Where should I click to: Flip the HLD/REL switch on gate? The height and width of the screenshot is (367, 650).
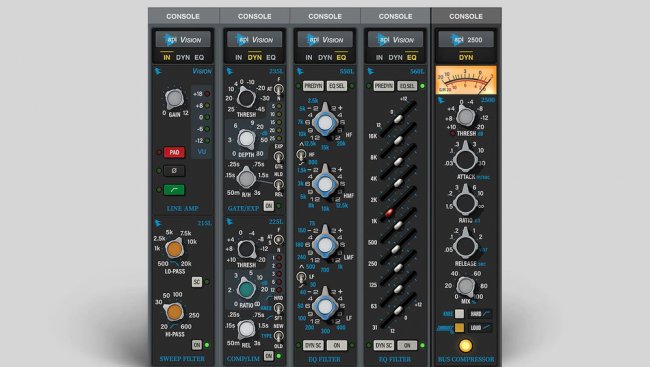pyautogui.click(x=279, y=184)
